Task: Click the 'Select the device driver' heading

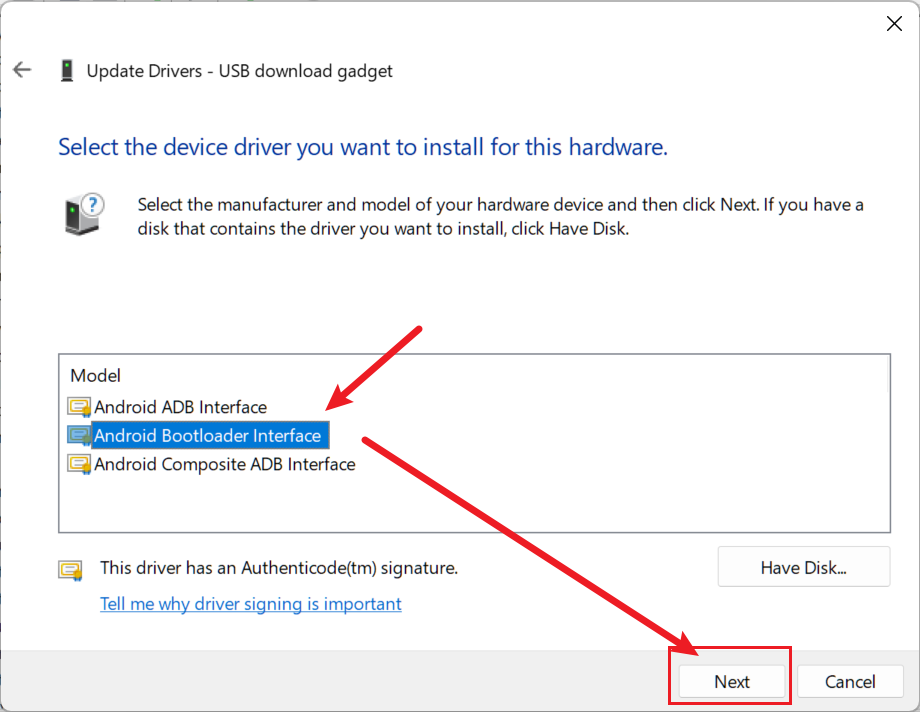Action: coord(363,147)
